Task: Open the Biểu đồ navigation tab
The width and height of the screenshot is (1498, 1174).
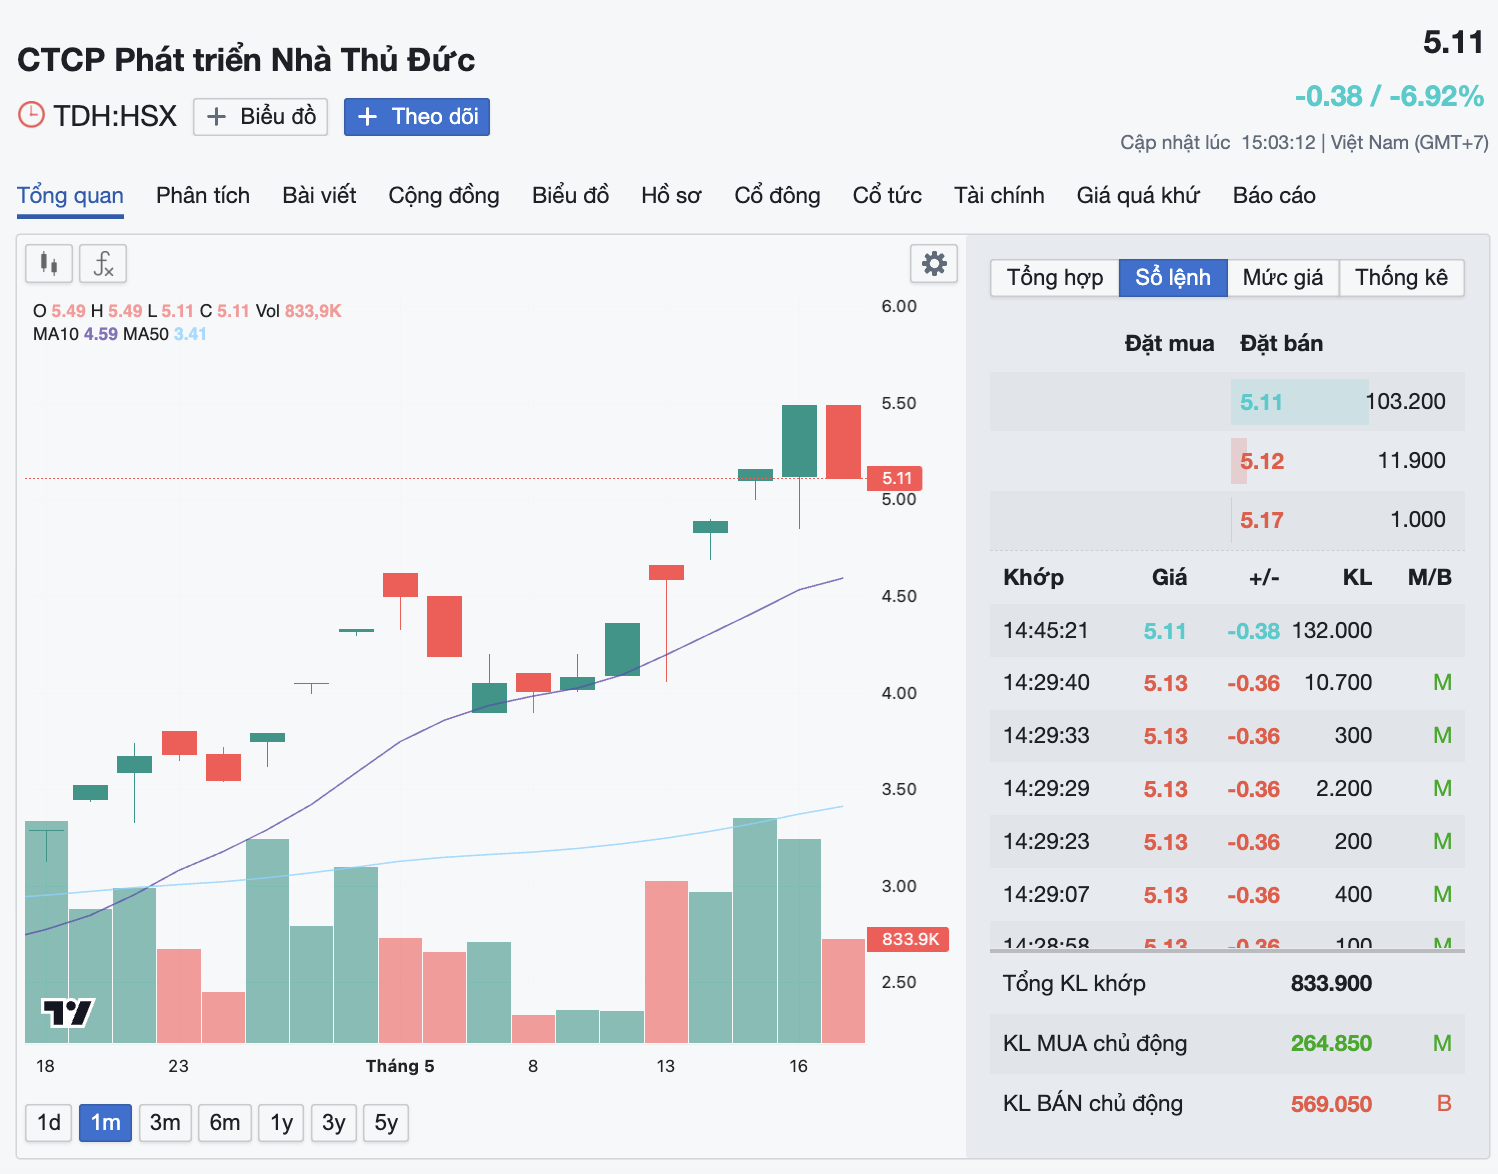Action: pos(570,196)
